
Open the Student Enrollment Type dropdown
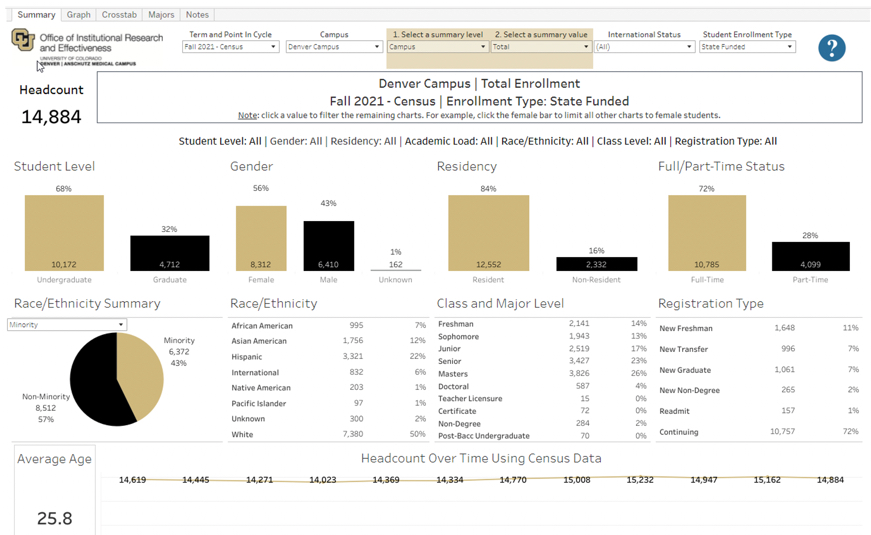tap(747, 47)
